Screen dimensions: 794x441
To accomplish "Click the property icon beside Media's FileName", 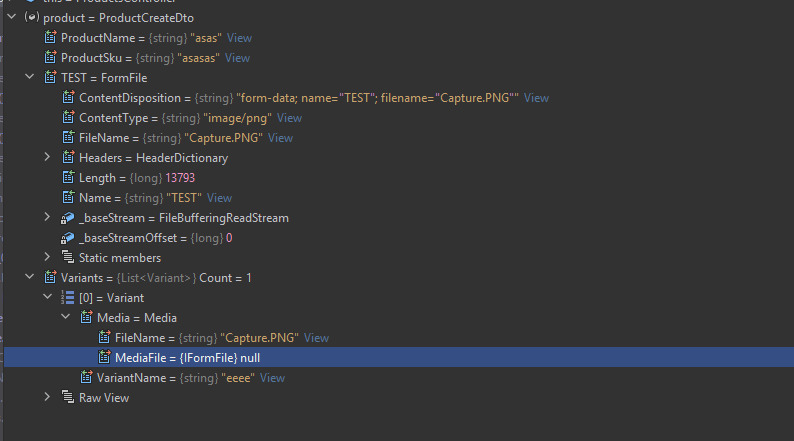I will pos(104,337).
